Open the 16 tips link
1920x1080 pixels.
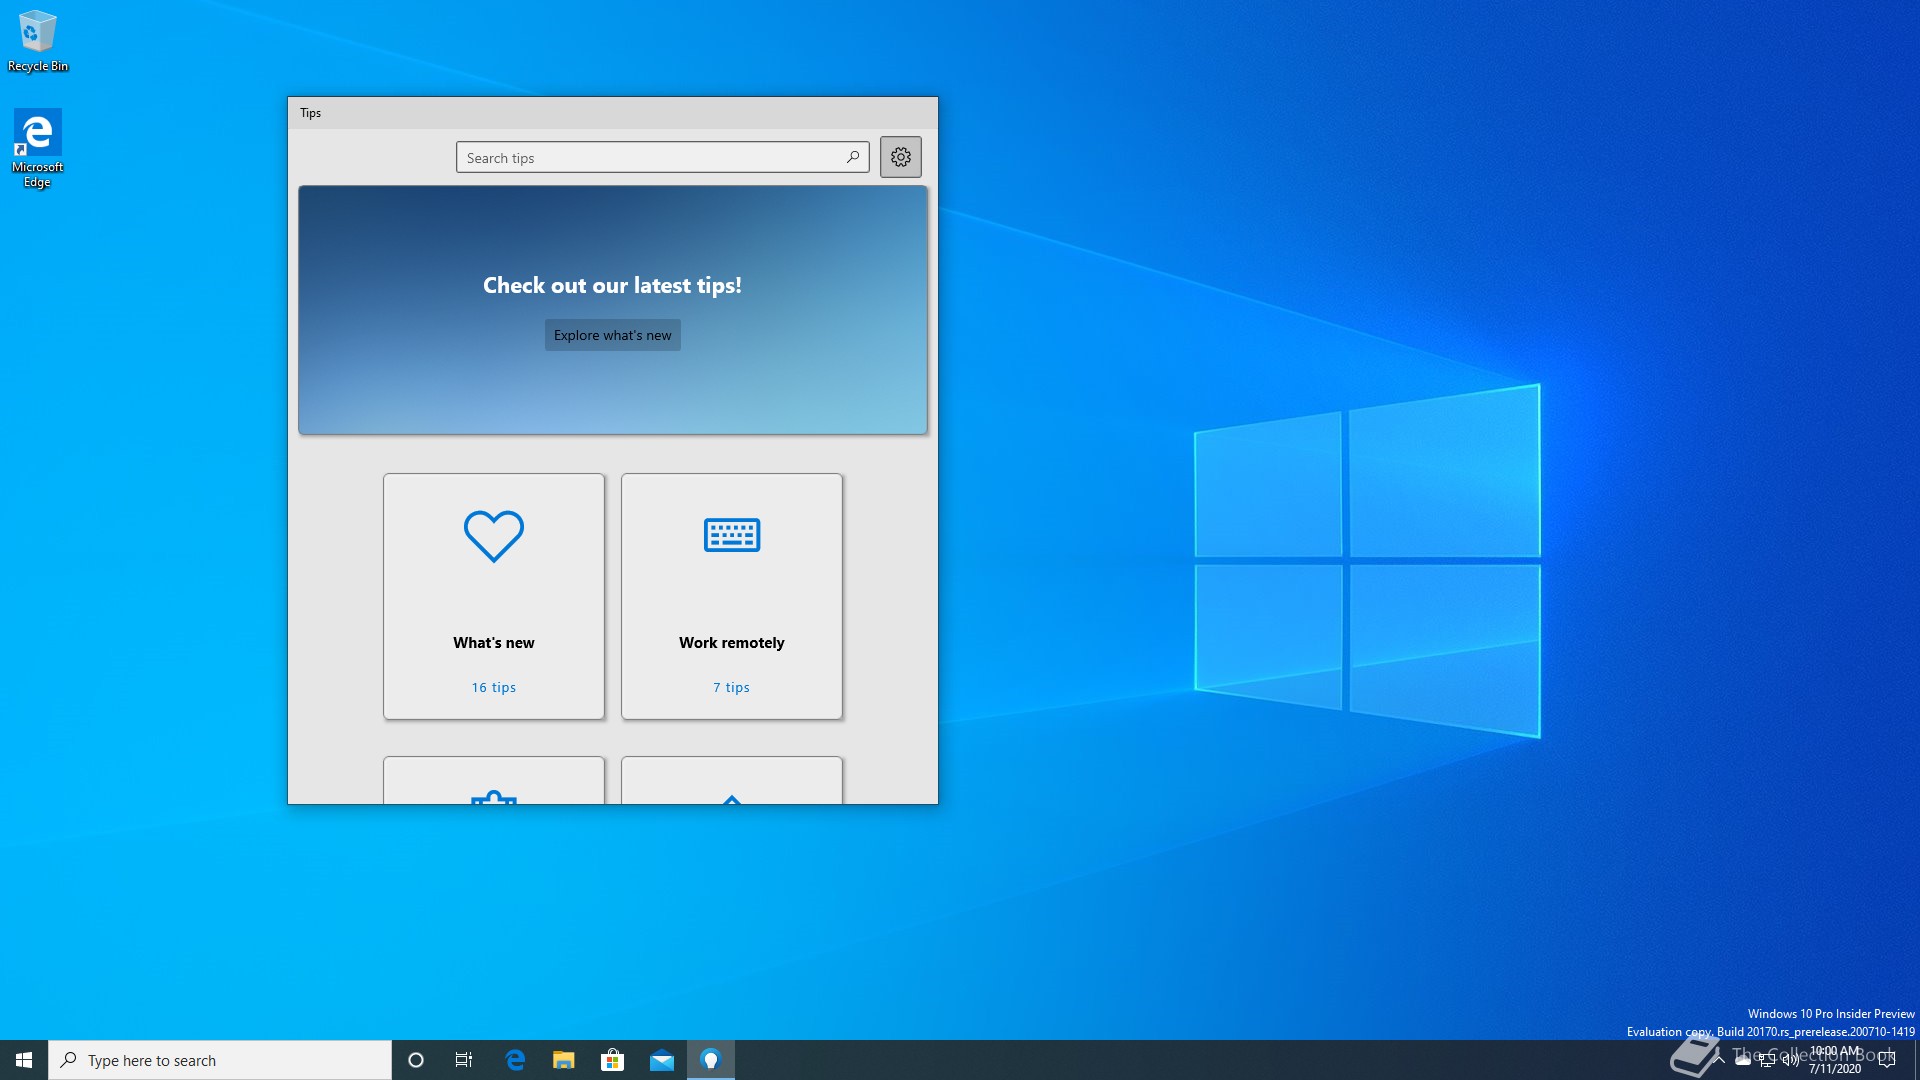click(494, 687)
